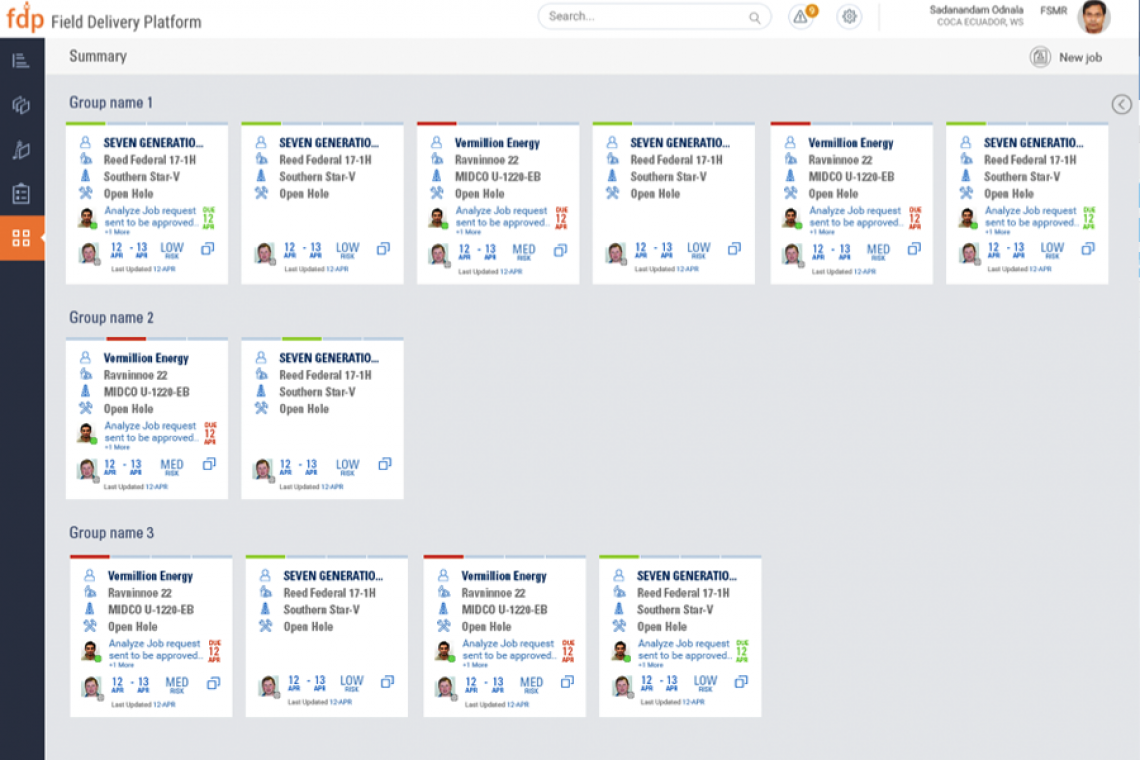Screen dimensions: 1140x760
Task: Open settings gear in top bar
Action: pyautogui.click(x=849, y=17)
